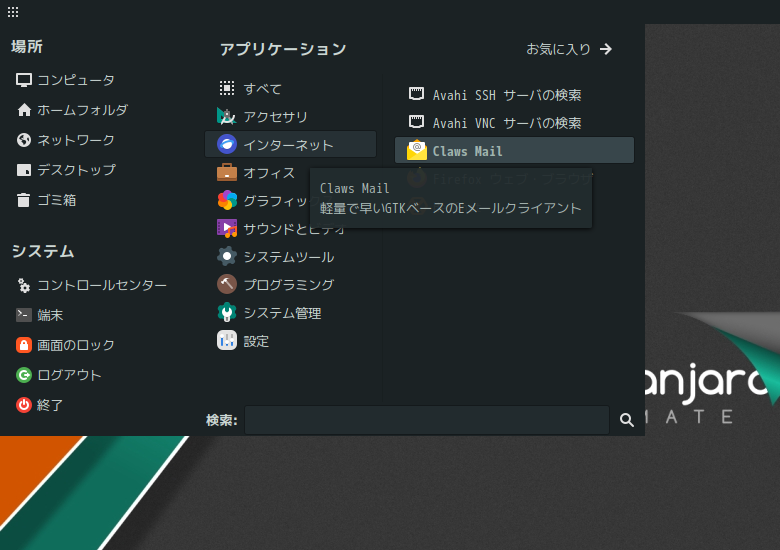Click the Office briefcase icon
Image resolution: width=780 pixels, height=550 pixels.
pos(227,173)
